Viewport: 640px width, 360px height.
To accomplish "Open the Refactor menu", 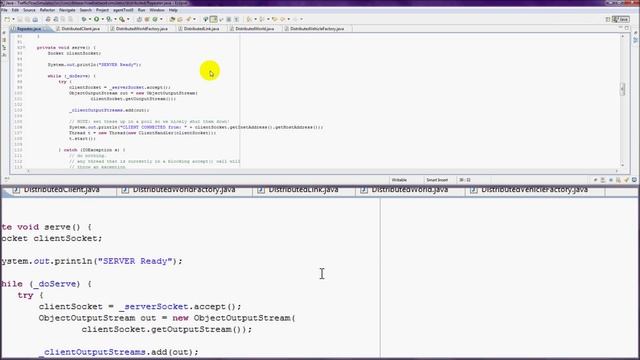I will (x=47, y=10).
